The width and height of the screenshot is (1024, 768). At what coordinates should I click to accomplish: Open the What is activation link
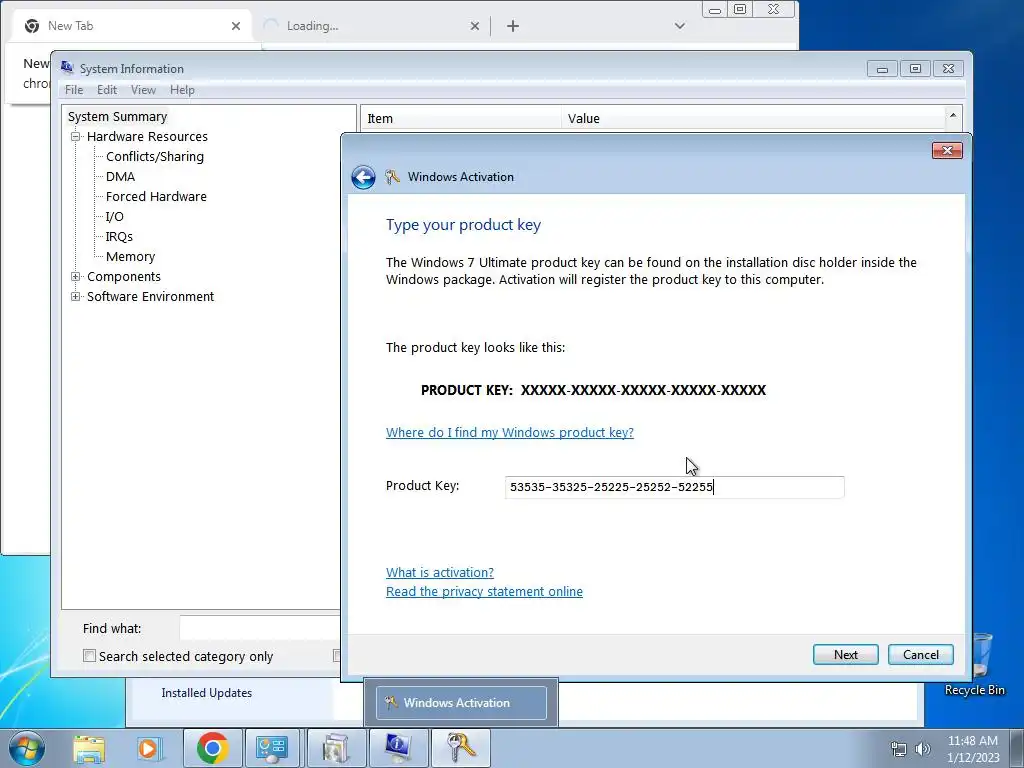[440, 572]
